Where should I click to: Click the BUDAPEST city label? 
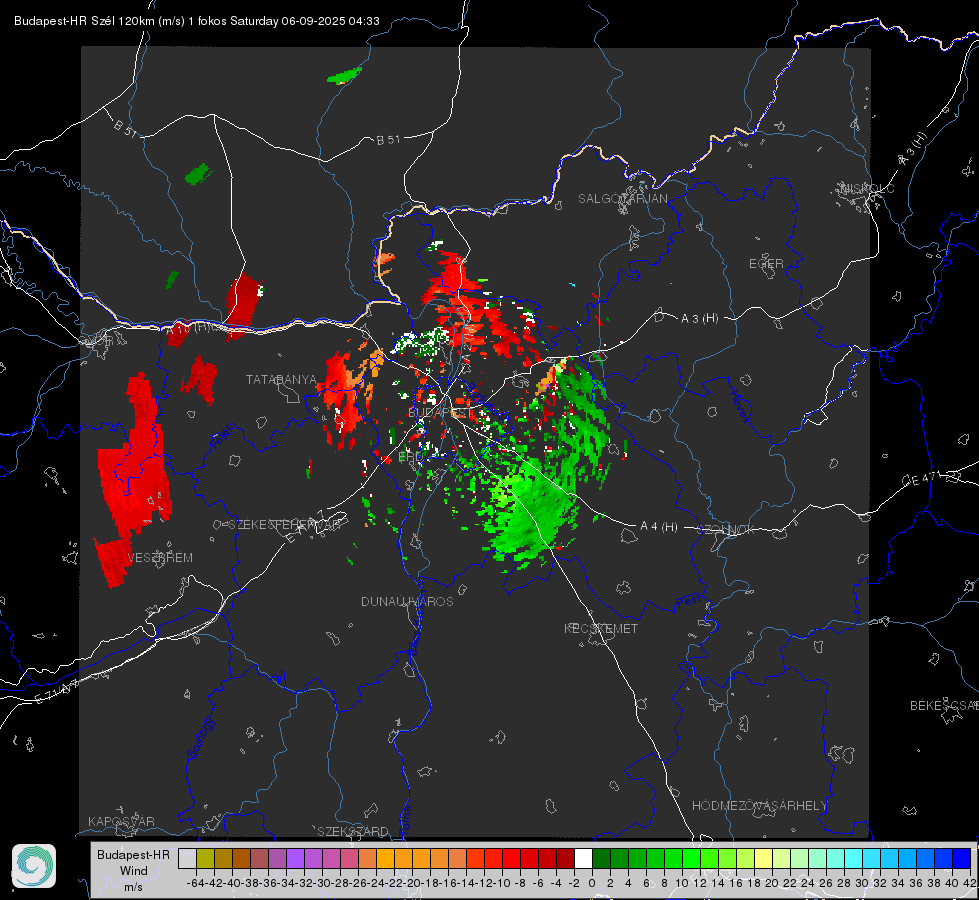[x=441, y=412]
